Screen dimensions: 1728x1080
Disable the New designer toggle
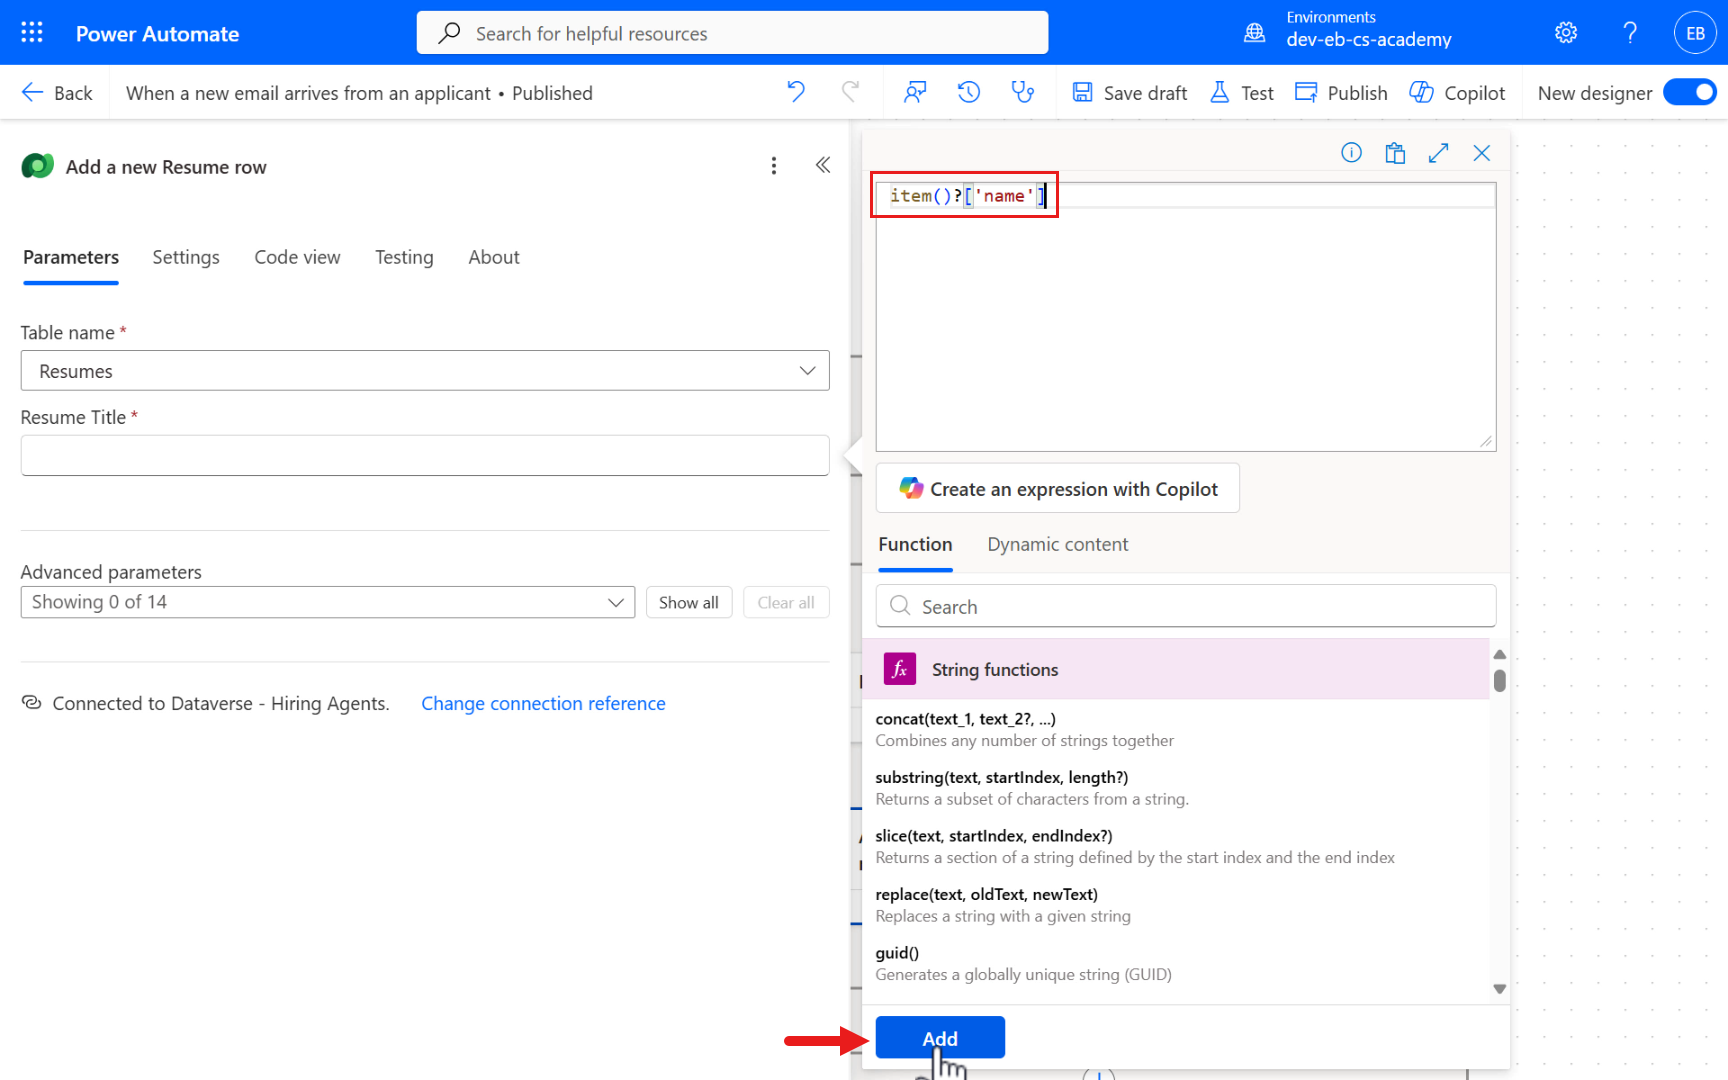coord(1689,92)
